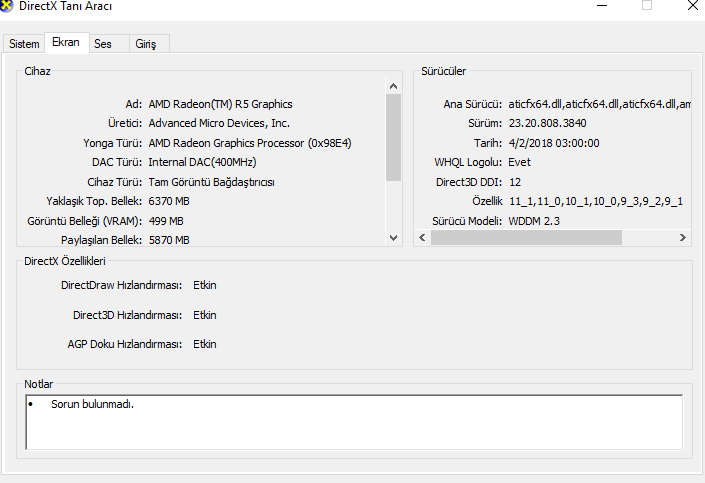
Task: Click WHQL Logolu value 'Evet'
Action: 519,162
